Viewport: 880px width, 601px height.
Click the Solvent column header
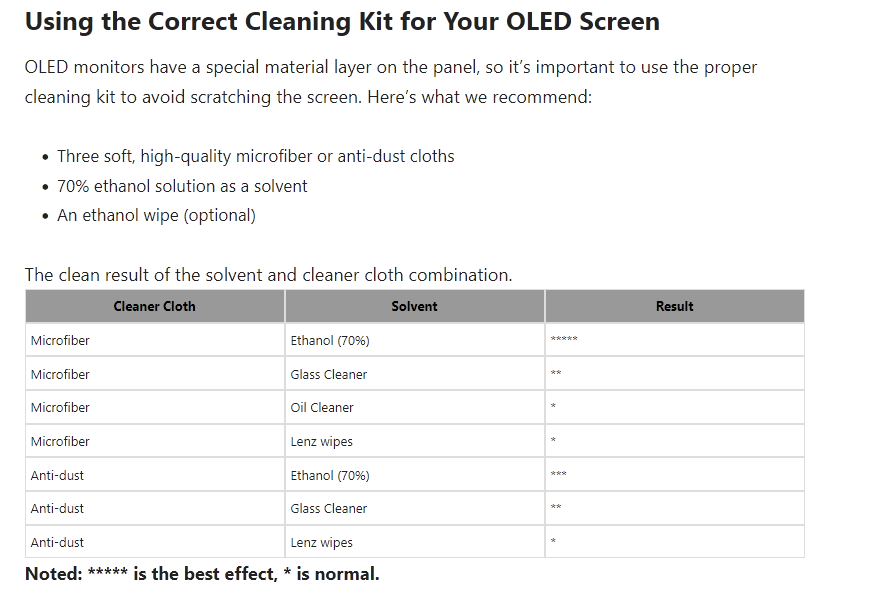415,306
